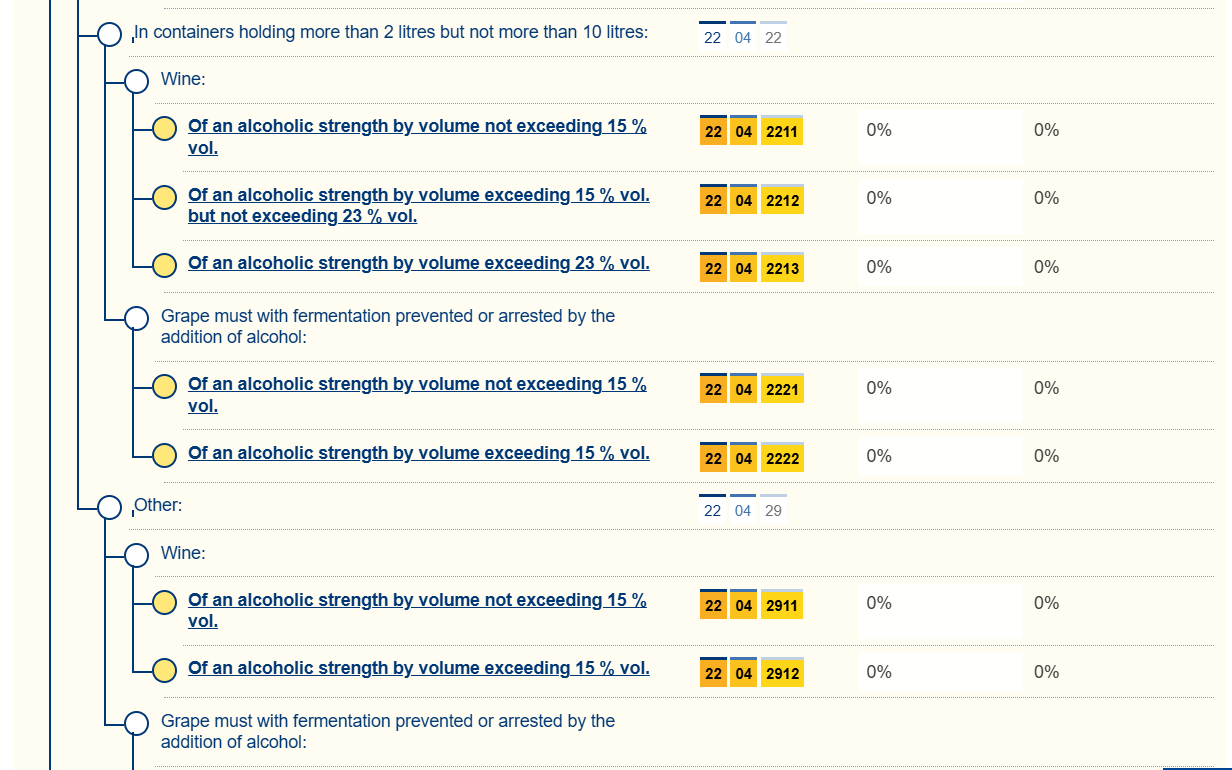This screenshot has height=770, width=1232.
Task: Click yellow node circle for code 2222
Action: 164,455
